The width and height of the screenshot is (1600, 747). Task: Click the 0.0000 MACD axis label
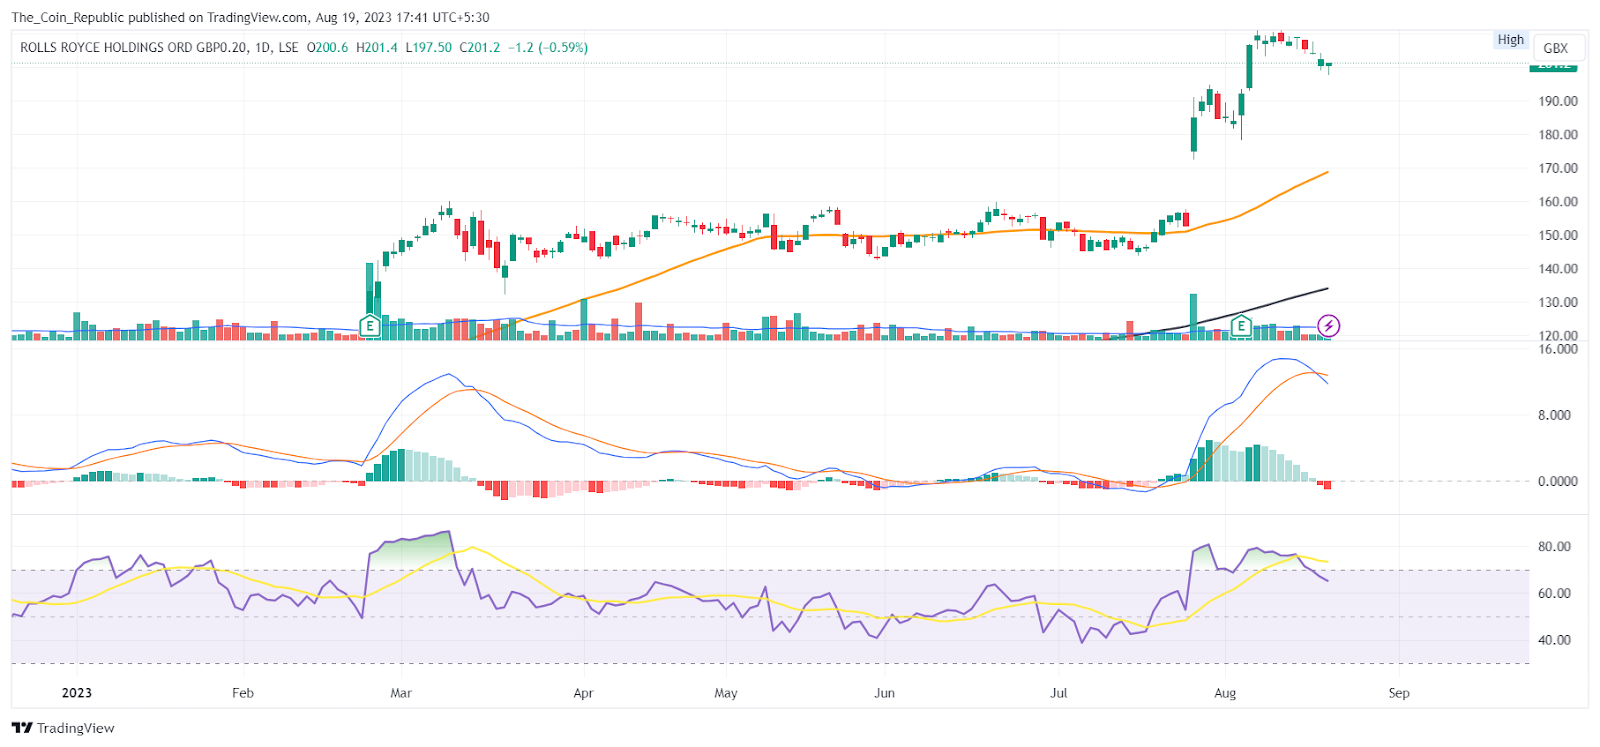click(x=1558, y=481)
